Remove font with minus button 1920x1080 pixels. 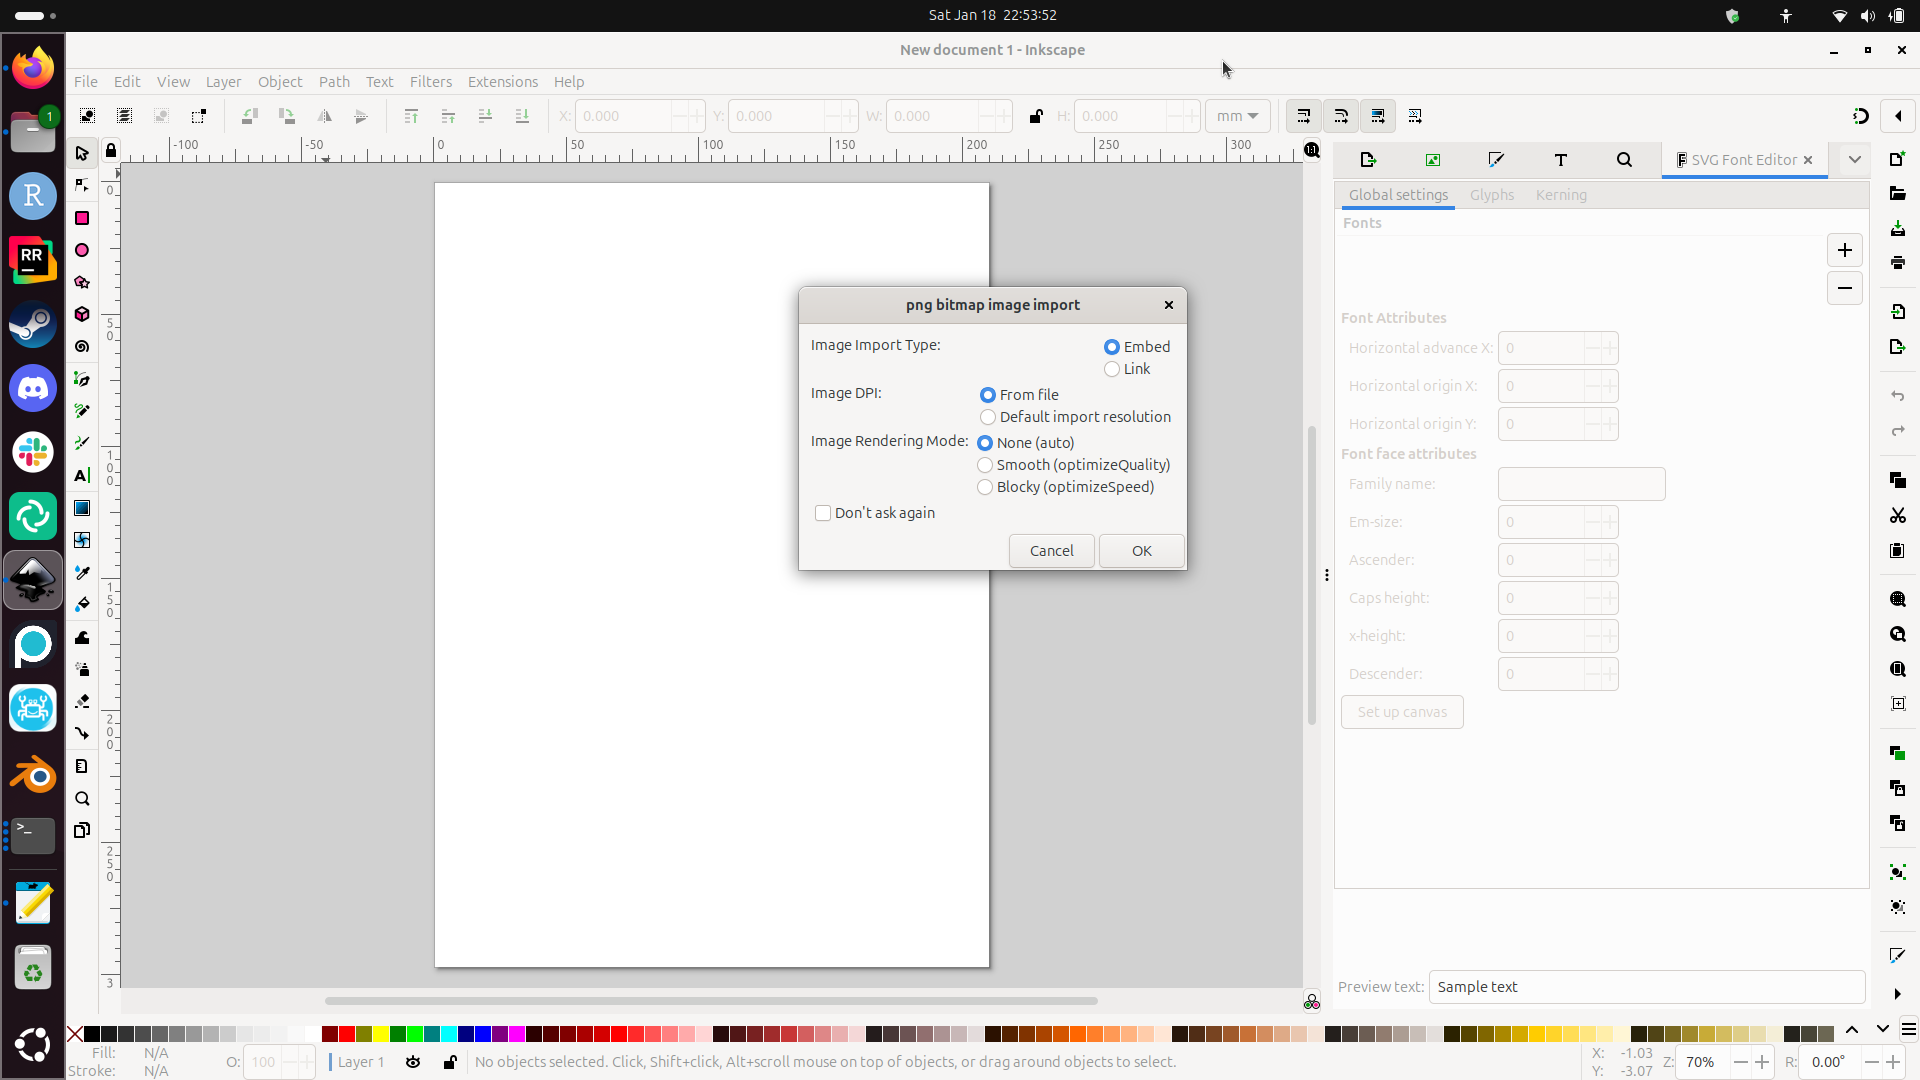pos(1845,288)
